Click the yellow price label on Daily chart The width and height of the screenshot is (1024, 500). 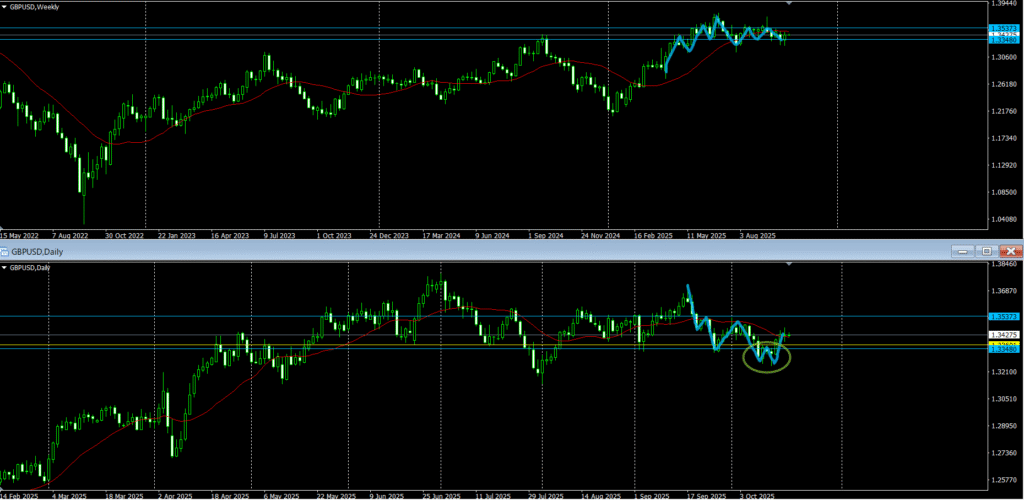(1003, 343)
